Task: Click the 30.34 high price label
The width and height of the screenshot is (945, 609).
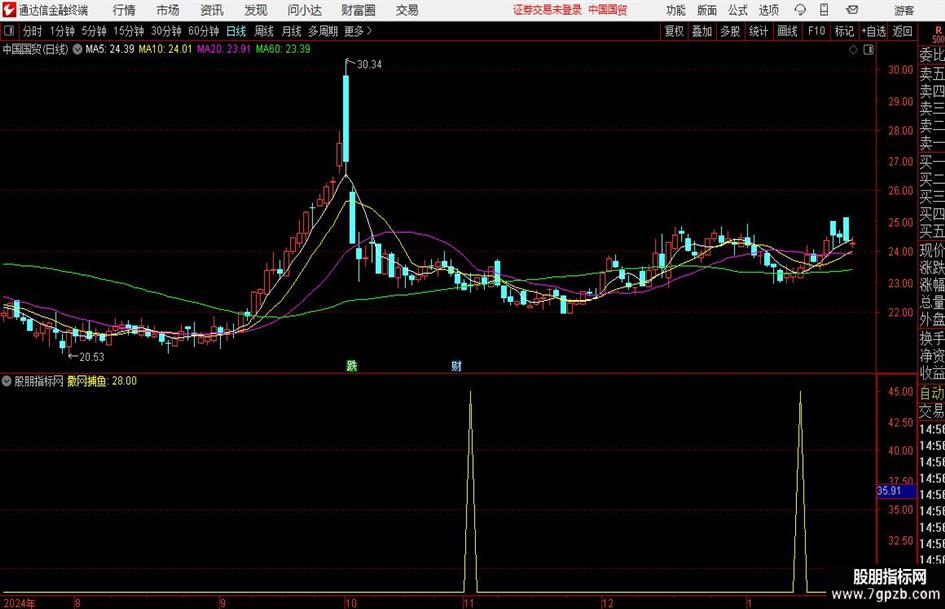Action: coord(369,65)
